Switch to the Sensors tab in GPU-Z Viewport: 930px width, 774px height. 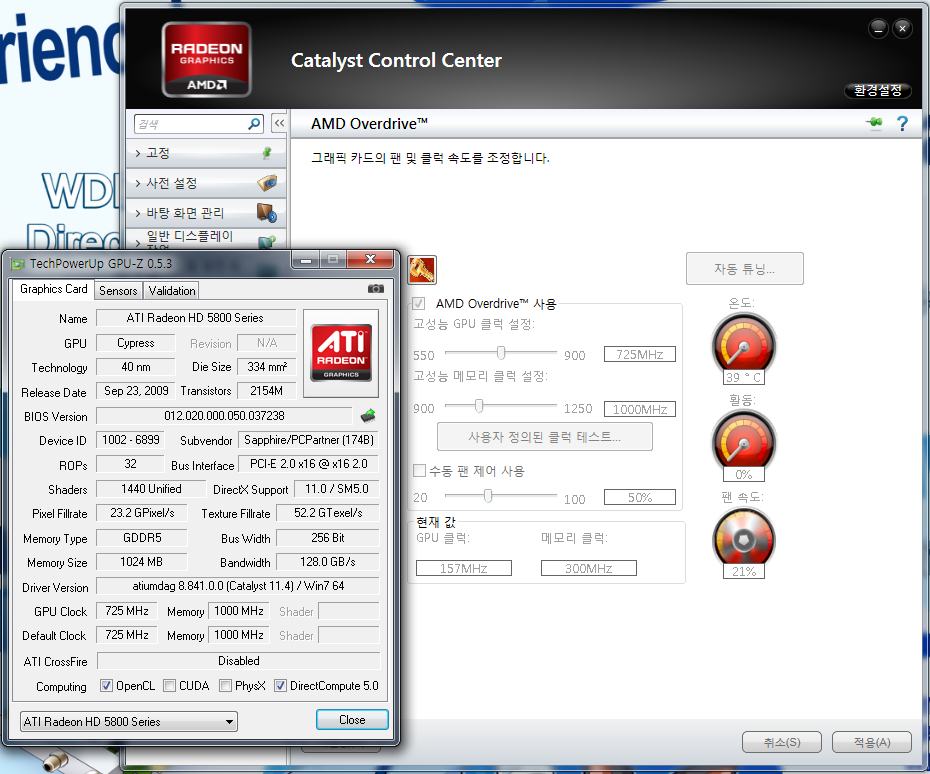point(118,291)
